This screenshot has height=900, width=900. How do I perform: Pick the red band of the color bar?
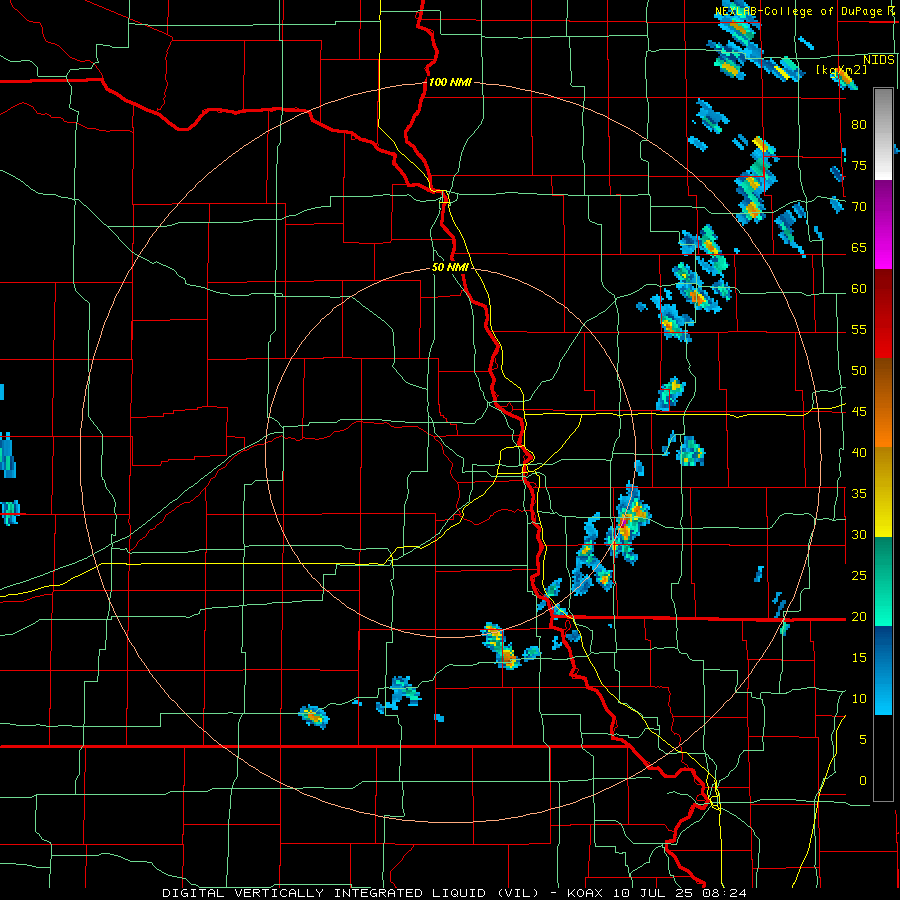click(883, 314)
